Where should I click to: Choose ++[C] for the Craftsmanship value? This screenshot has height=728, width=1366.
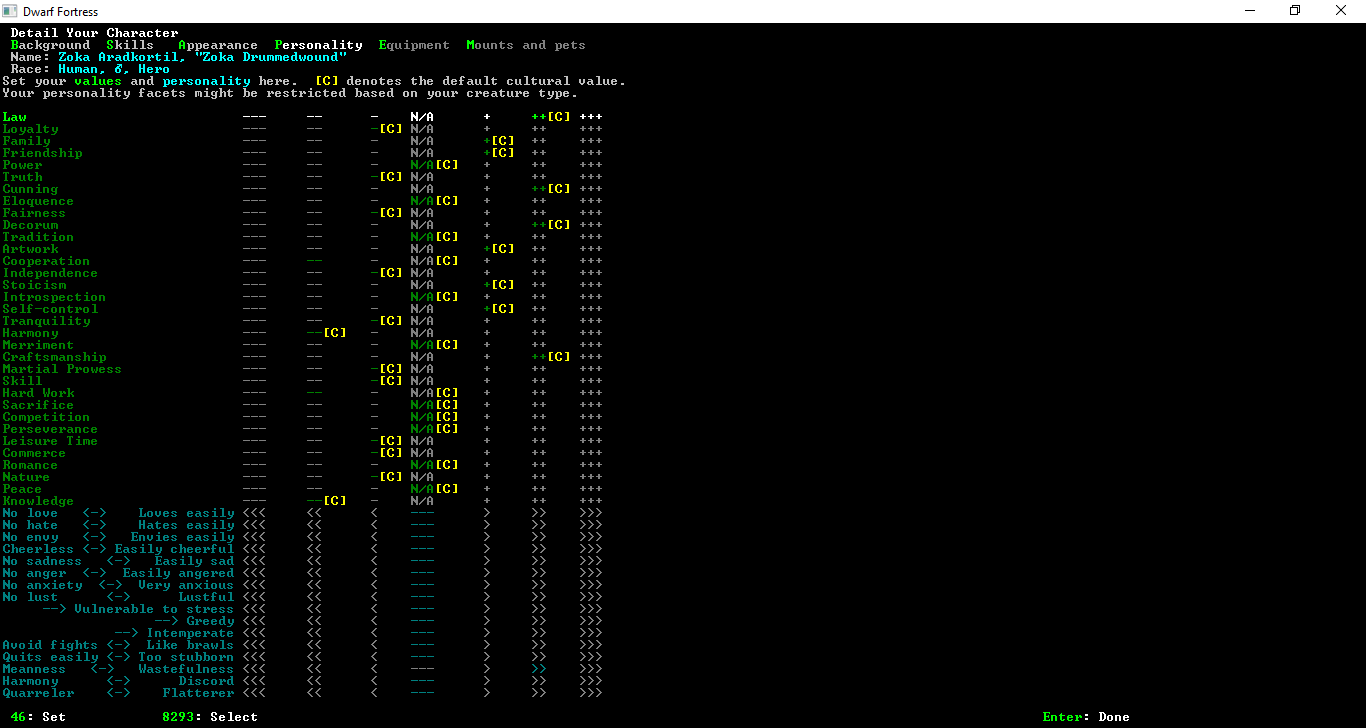tap(550, 357)
